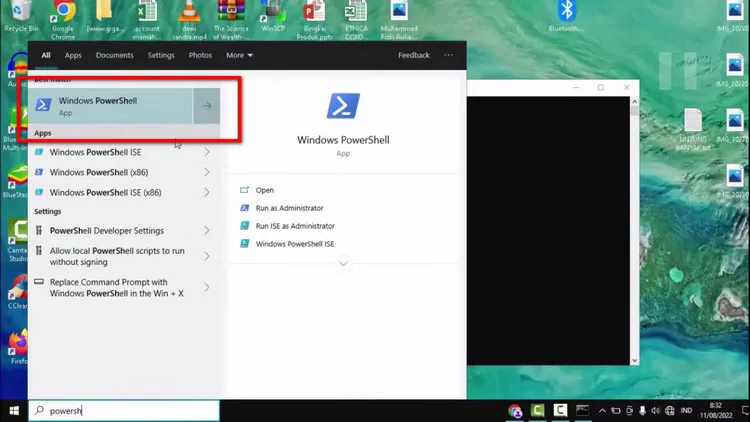The width and height of the screenshot is (750, 422).
Task: Expand more actions chevron below the preview action list
Action: (x=343, y=264)
